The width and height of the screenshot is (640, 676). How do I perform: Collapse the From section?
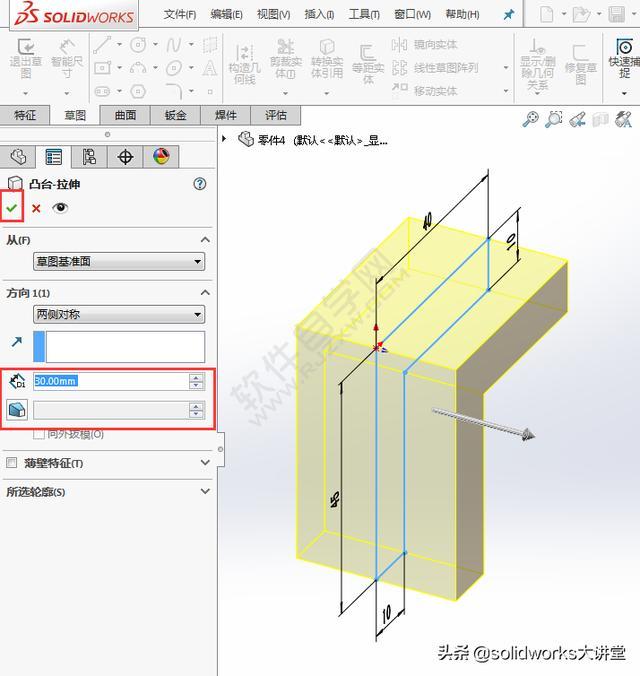205,240
